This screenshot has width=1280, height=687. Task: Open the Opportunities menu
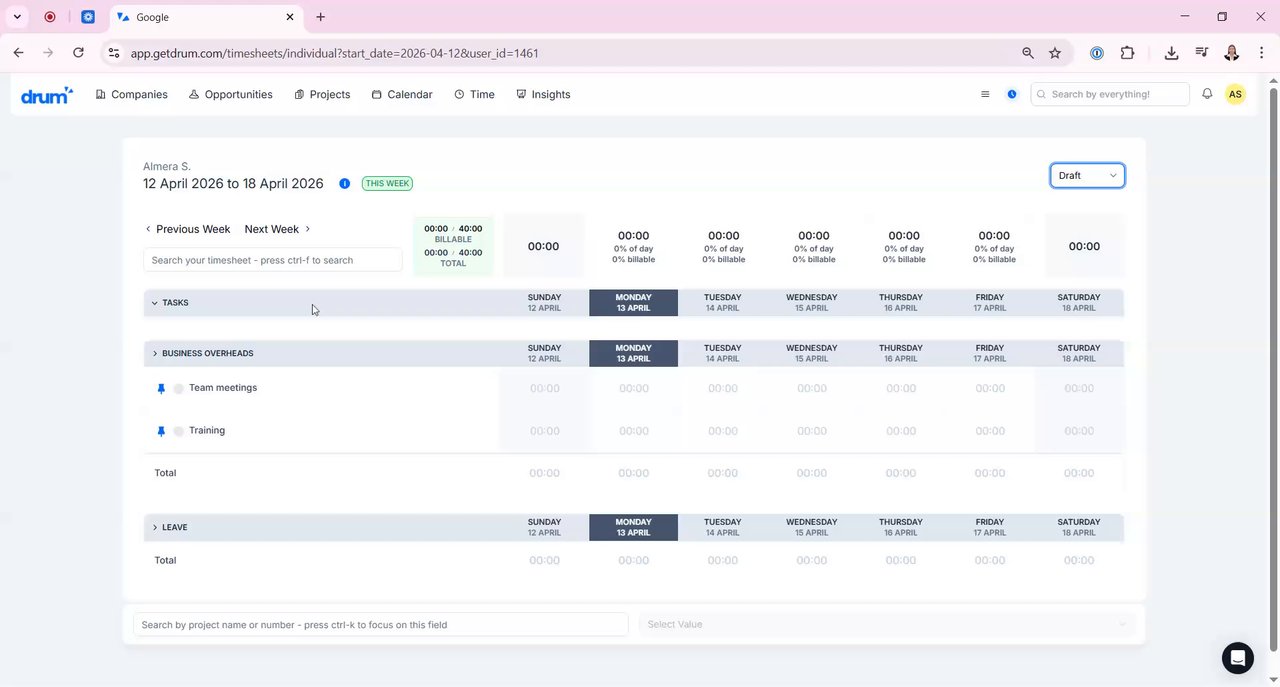pos(230,94)
